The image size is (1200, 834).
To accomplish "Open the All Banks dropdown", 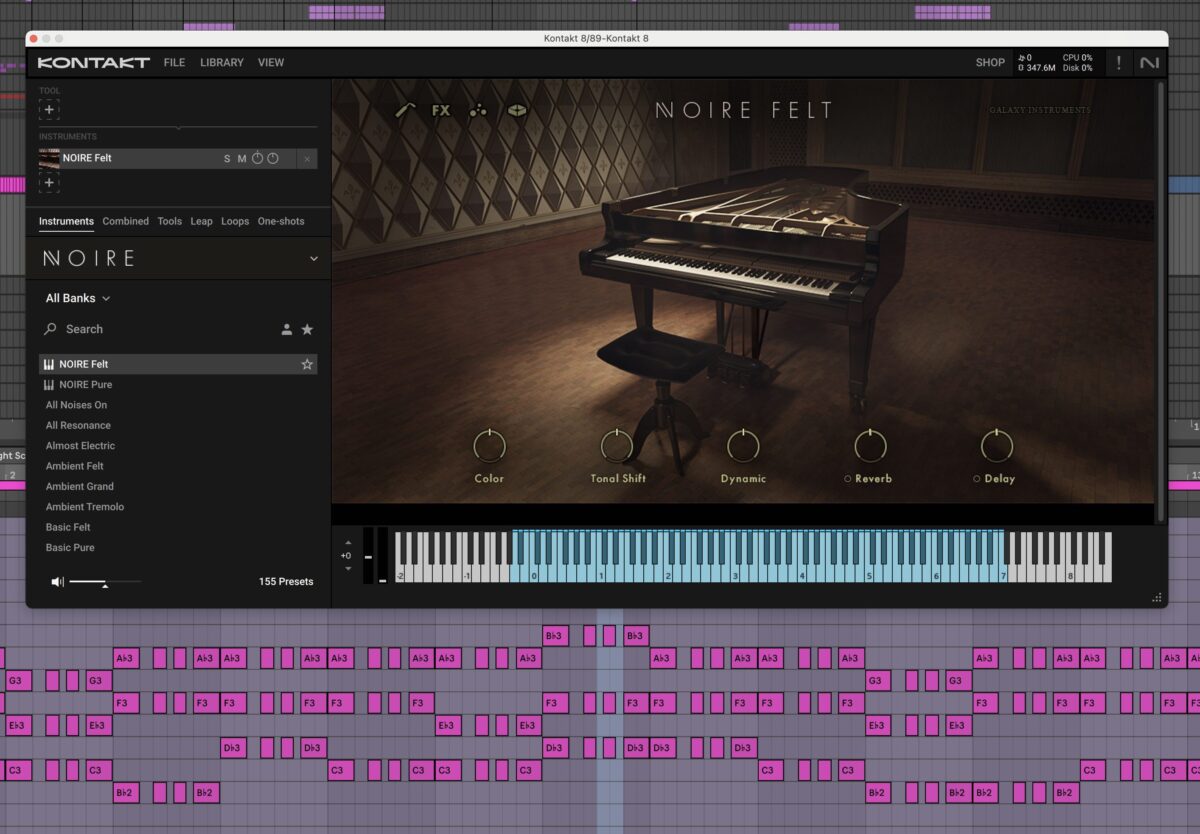I will coord(78,298).
